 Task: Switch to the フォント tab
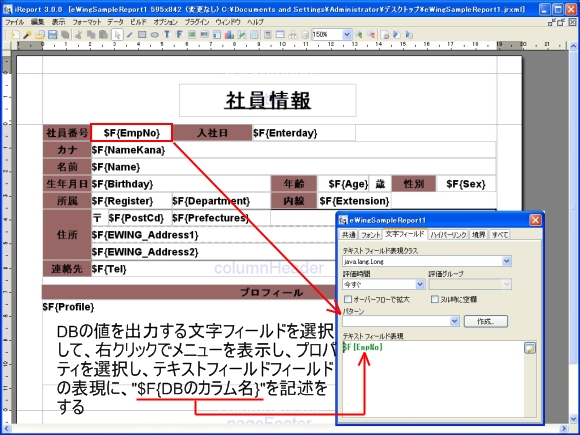(x=370, y=235)
